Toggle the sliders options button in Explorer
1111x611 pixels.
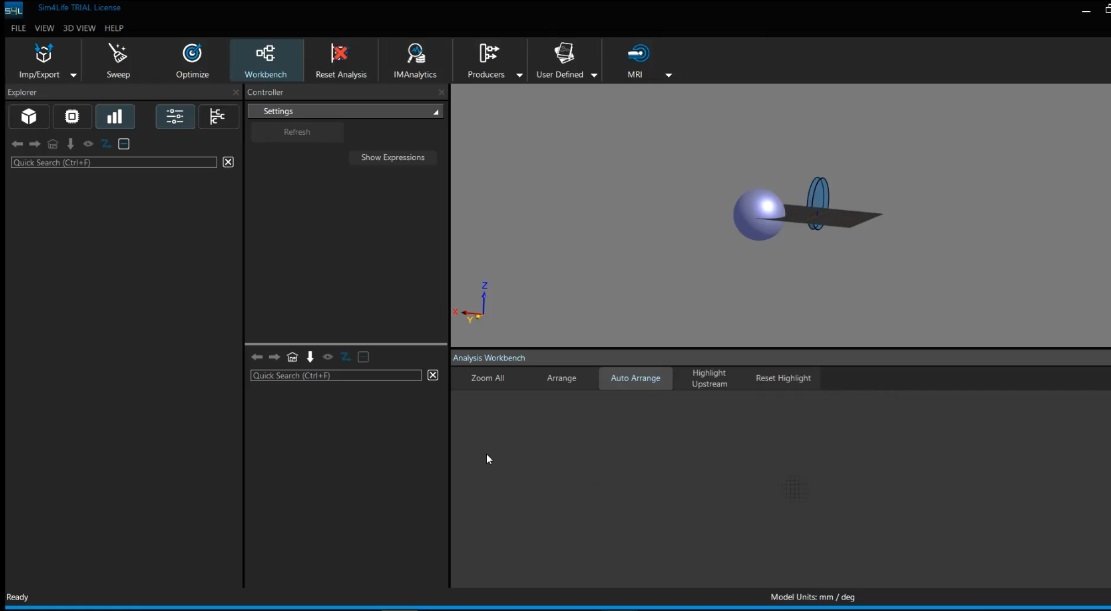[x=175, y=117]
